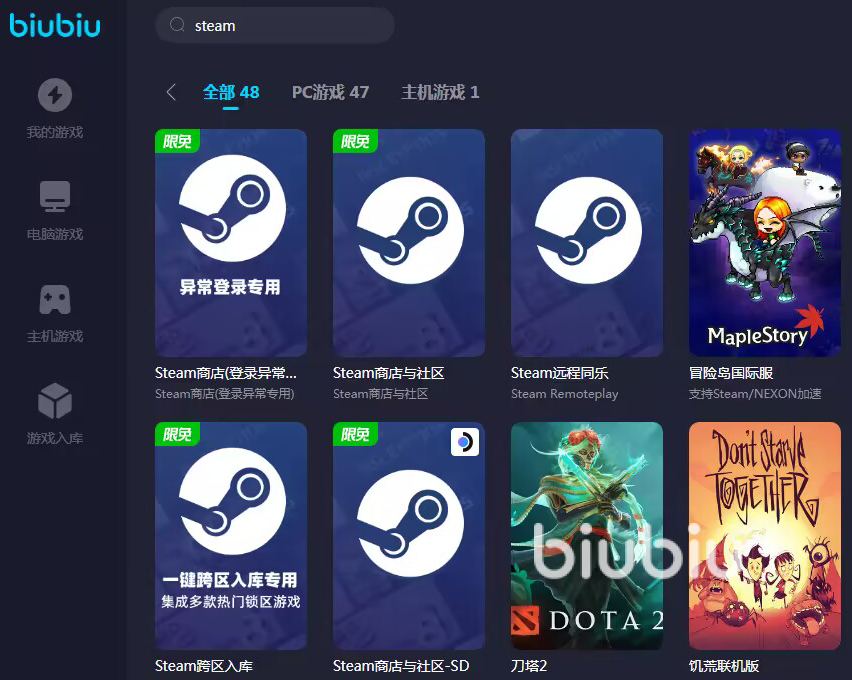Switch to the 主机游戏 1 tab
Screen dimensions: 852x680
pyautogui.click(x=440, y=92)
